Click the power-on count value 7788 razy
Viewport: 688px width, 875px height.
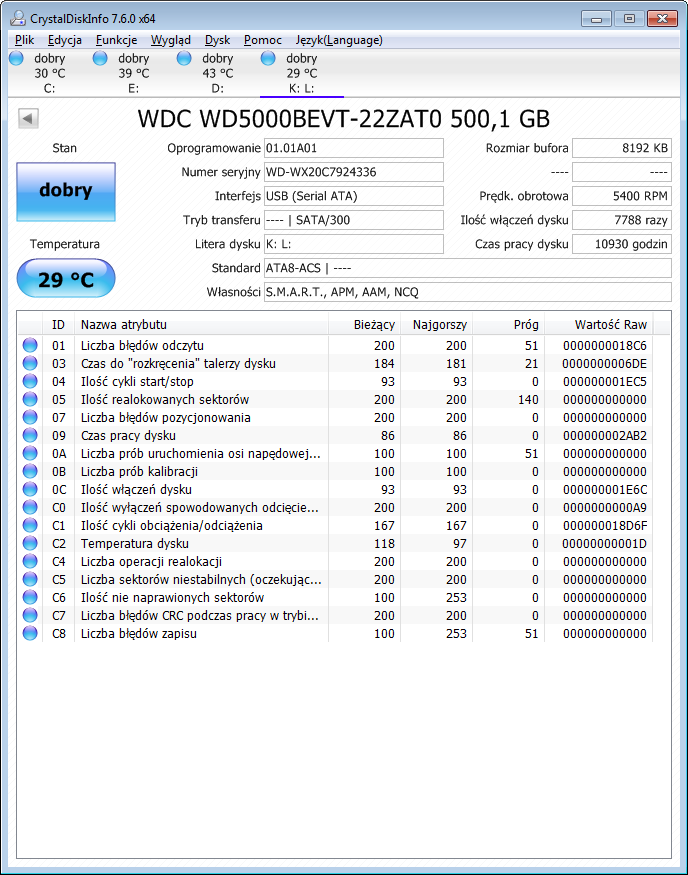[x=622, y=220]
